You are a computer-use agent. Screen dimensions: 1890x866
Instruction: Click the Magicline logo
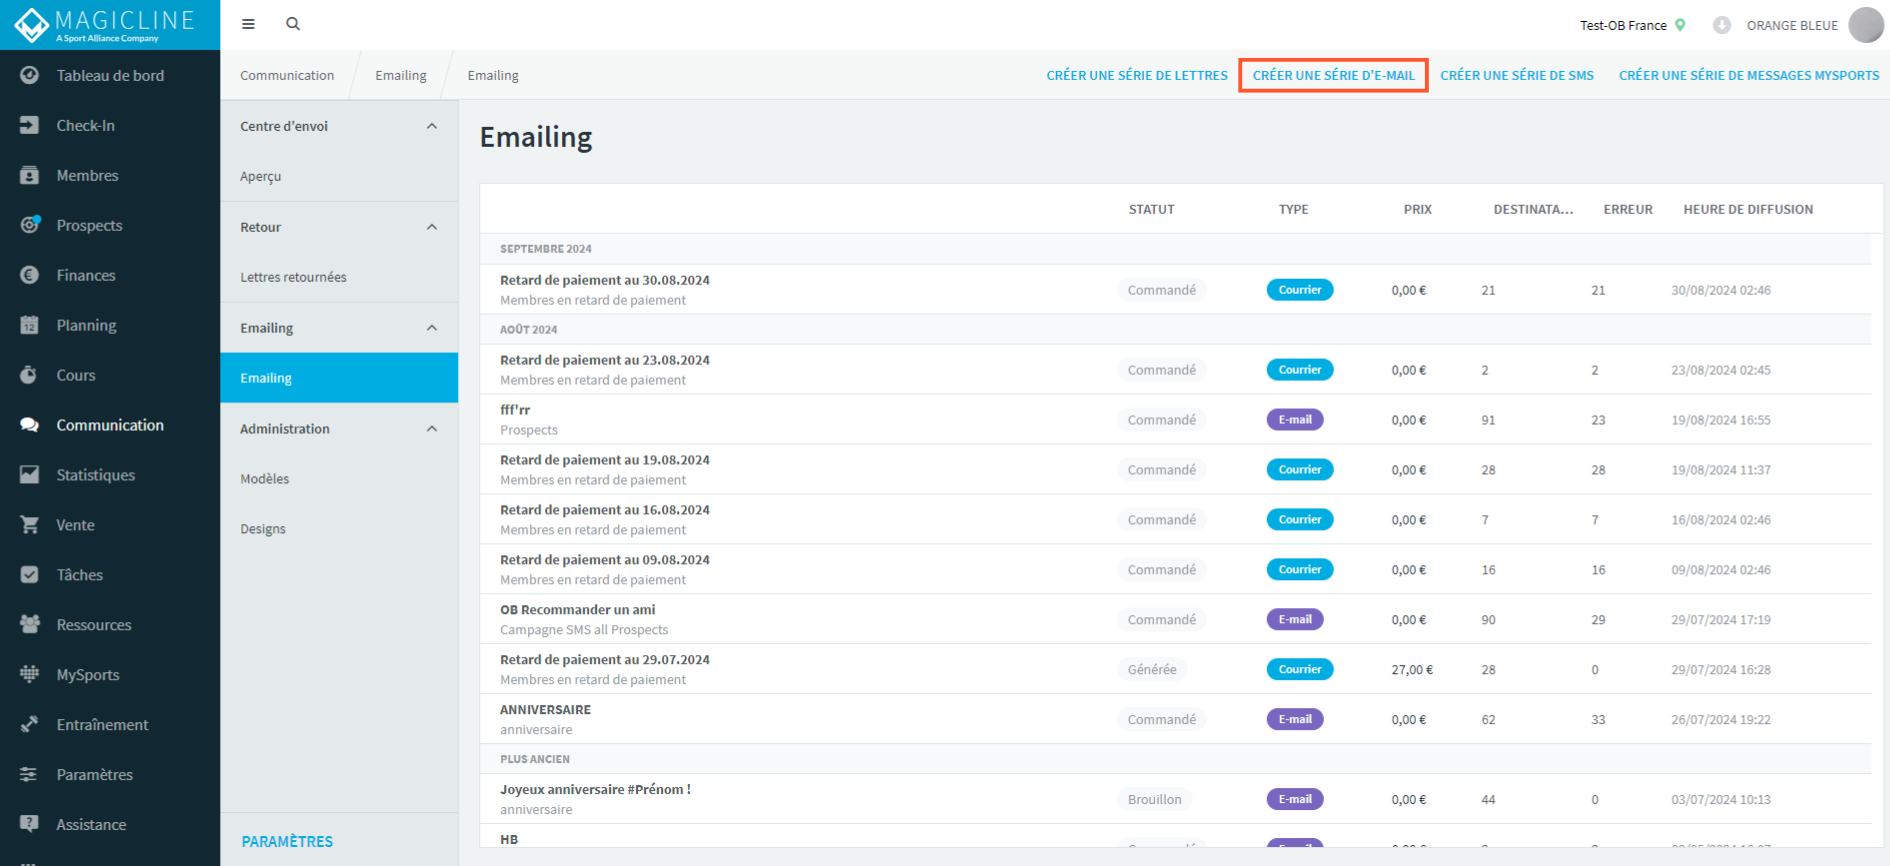click(106, 25)
